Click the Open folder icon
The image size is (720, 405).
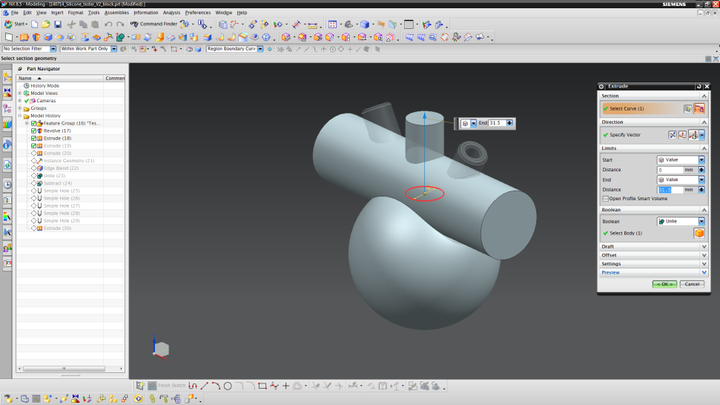[46, 24]
